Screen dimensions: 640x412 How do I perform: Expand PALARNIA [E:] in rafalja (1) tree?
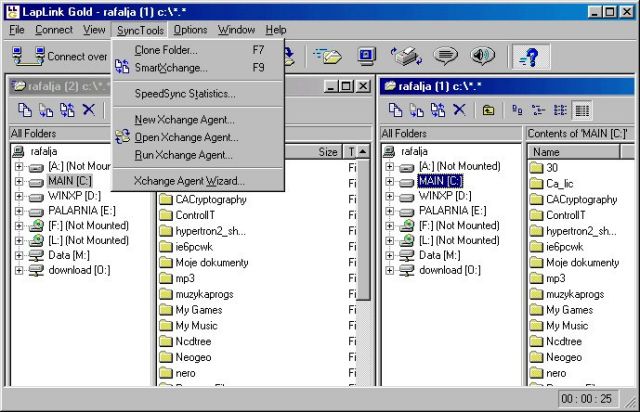pyautogui.click(x=389, y=211)
